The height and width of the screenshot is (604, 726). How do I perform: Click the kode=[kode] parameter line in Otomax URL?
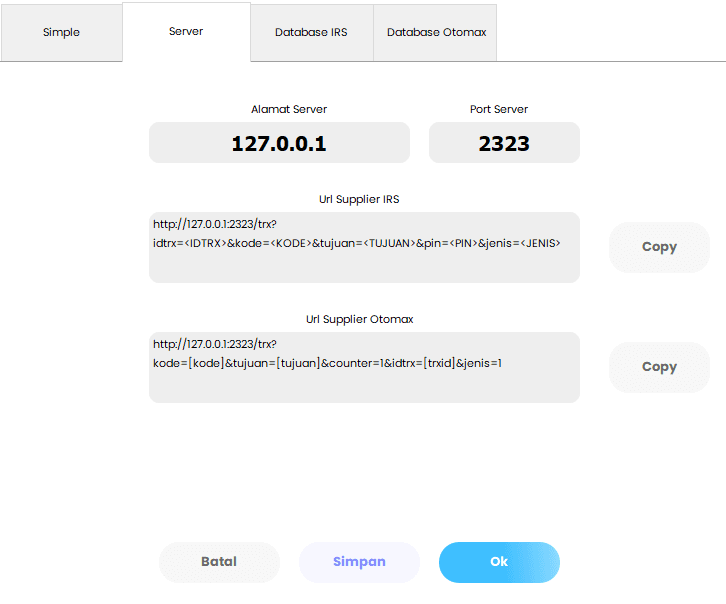tap(327, 363)
